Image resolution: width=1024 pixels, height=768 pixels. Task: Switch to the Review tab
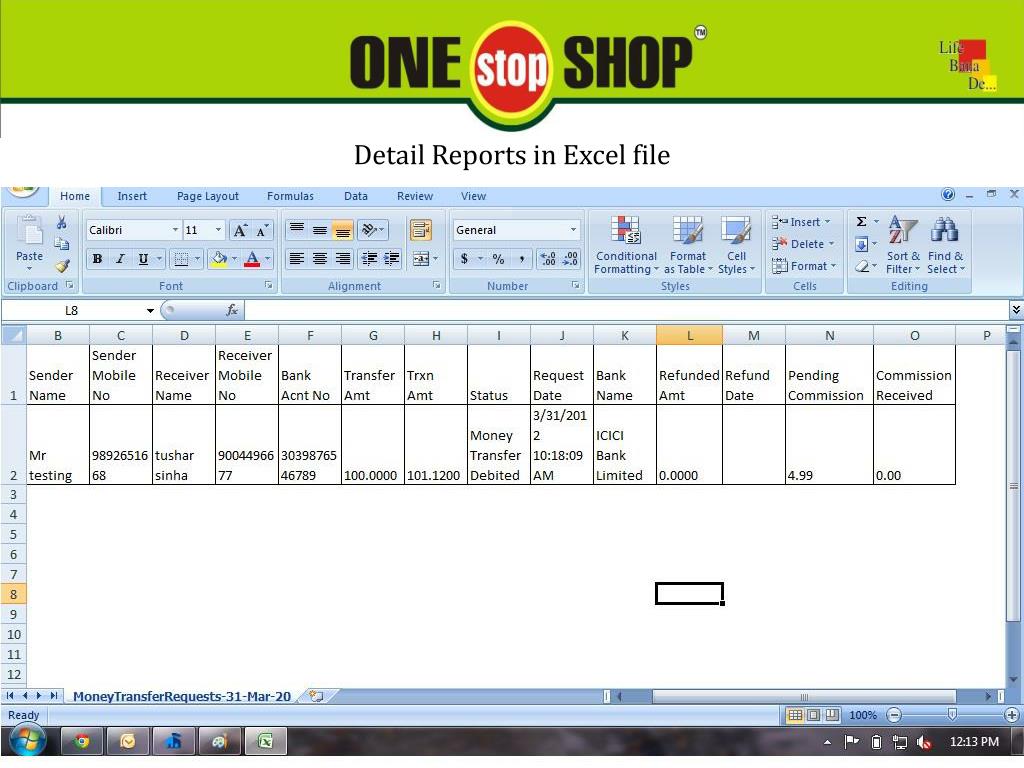pos(415,196)
